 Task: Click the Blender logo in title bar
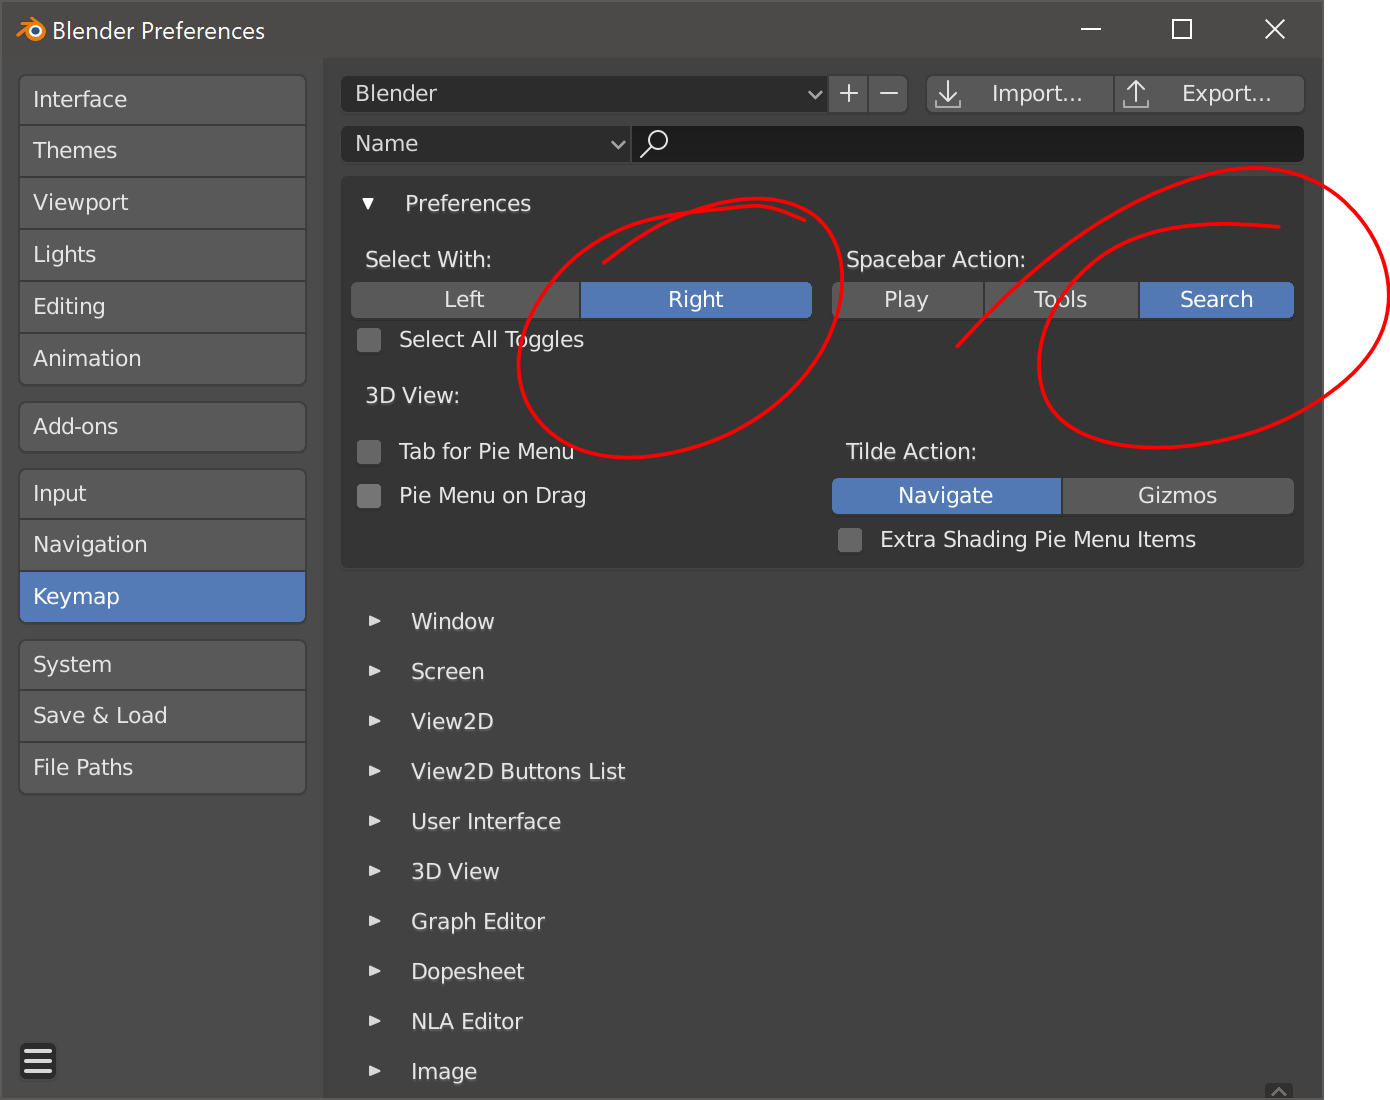pyautogui.click(x=30, y=30)
